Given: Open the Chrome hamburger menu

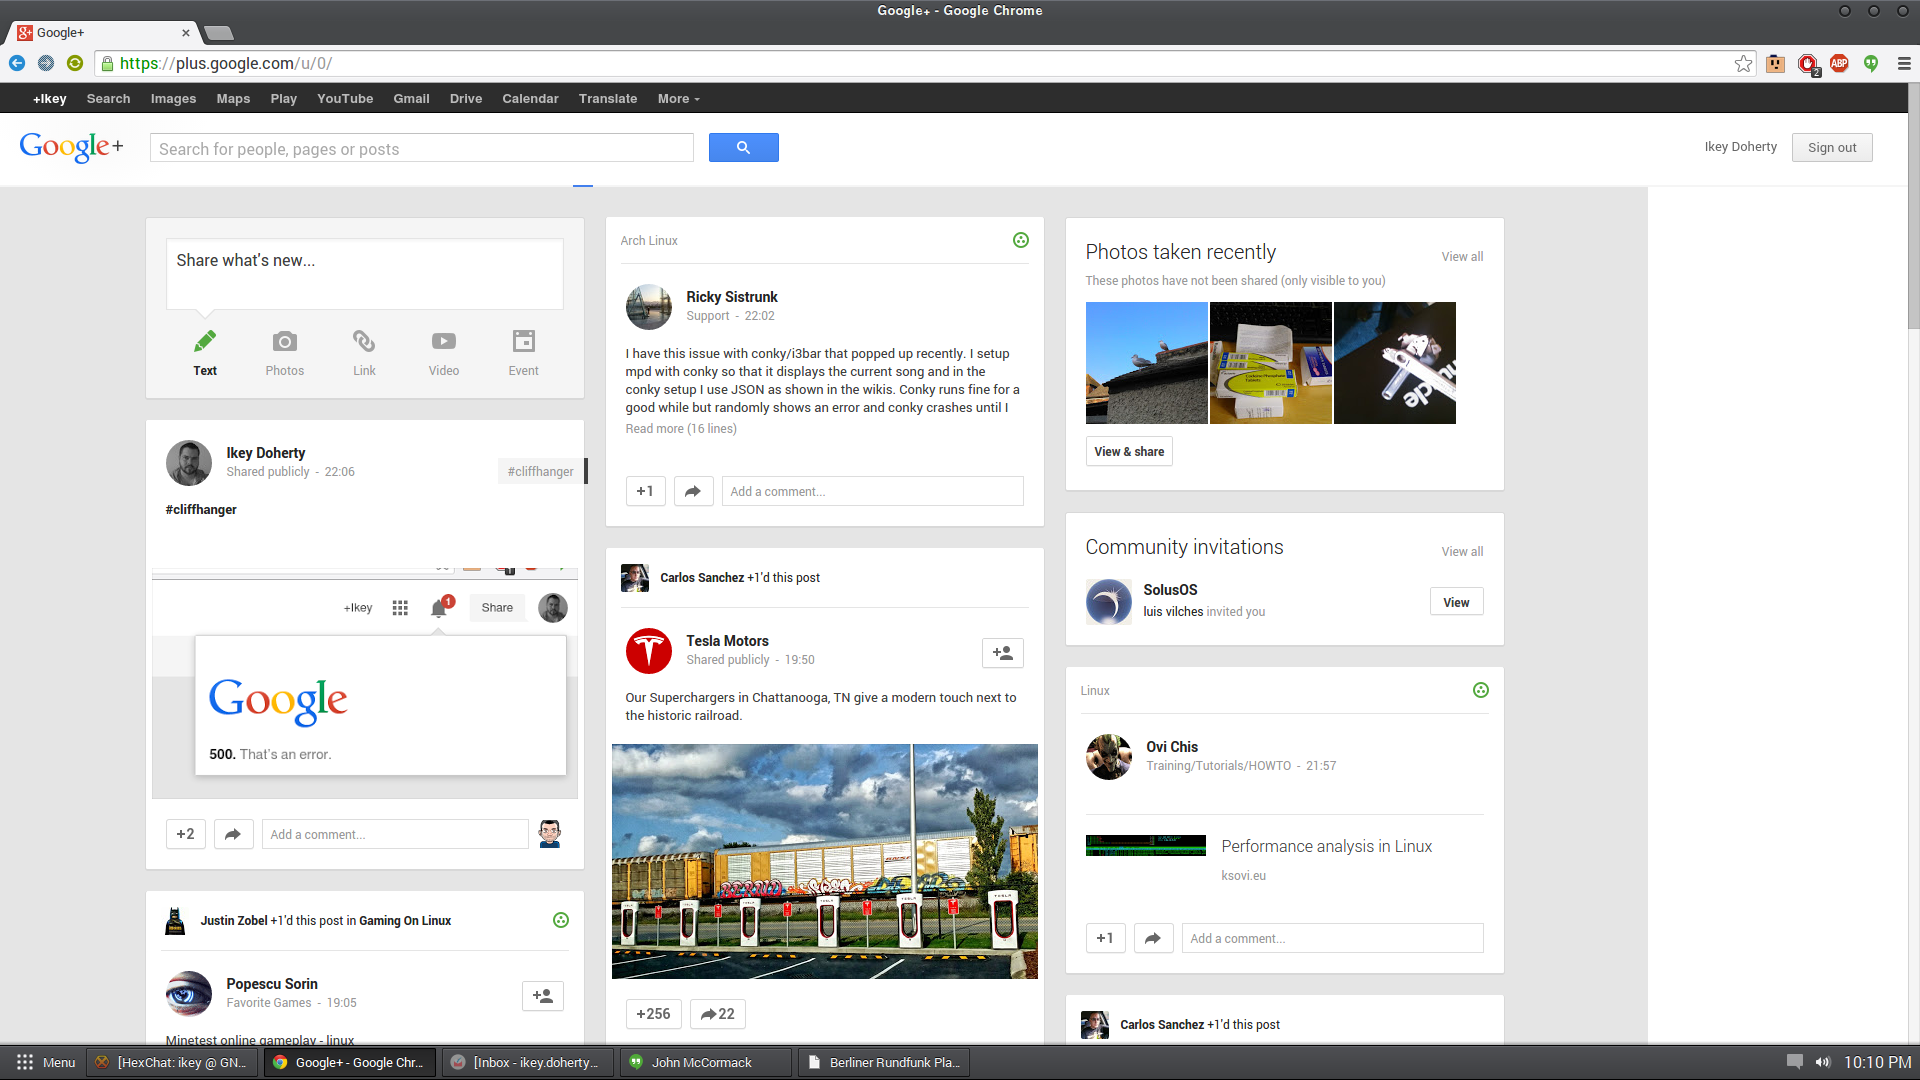Looking at the screenshot, I should pyautogui.click(x=1904, y=63).
